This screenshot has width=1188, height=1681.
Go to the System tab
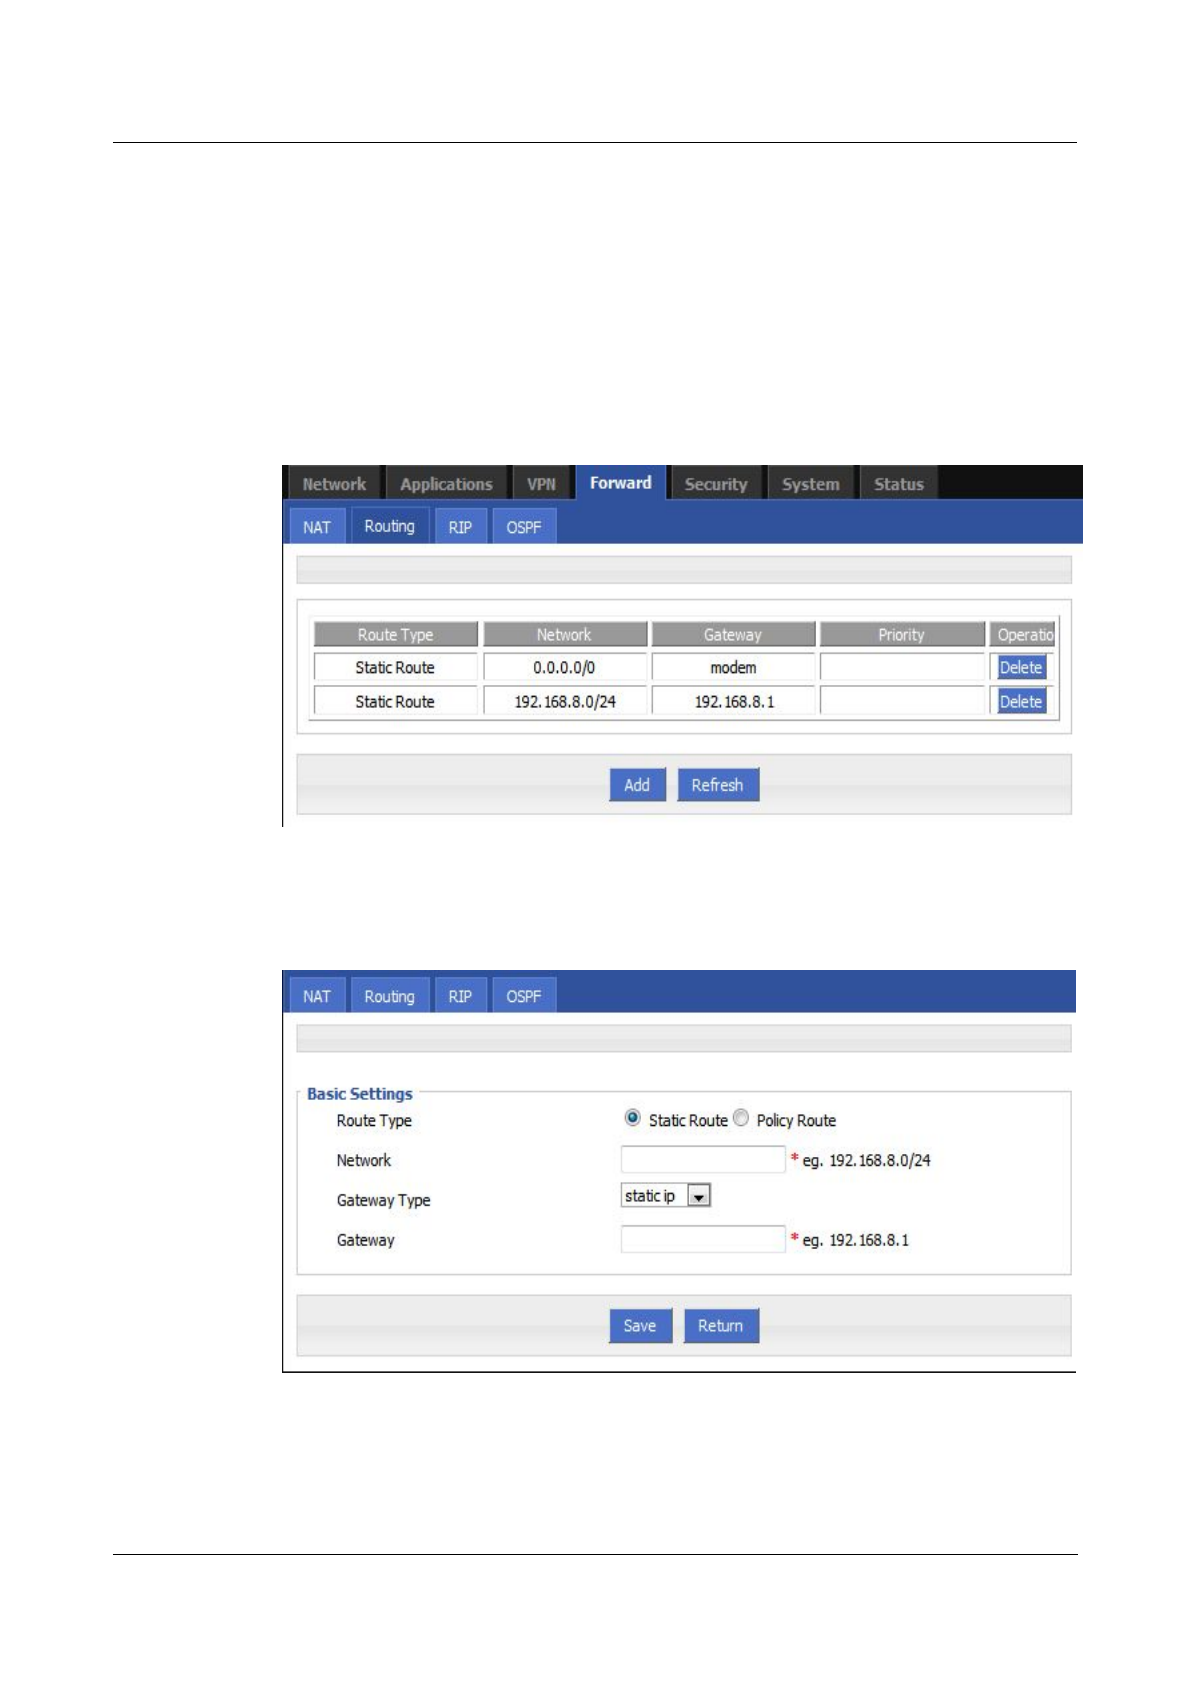pyautogui.click(x=810, y=484)
